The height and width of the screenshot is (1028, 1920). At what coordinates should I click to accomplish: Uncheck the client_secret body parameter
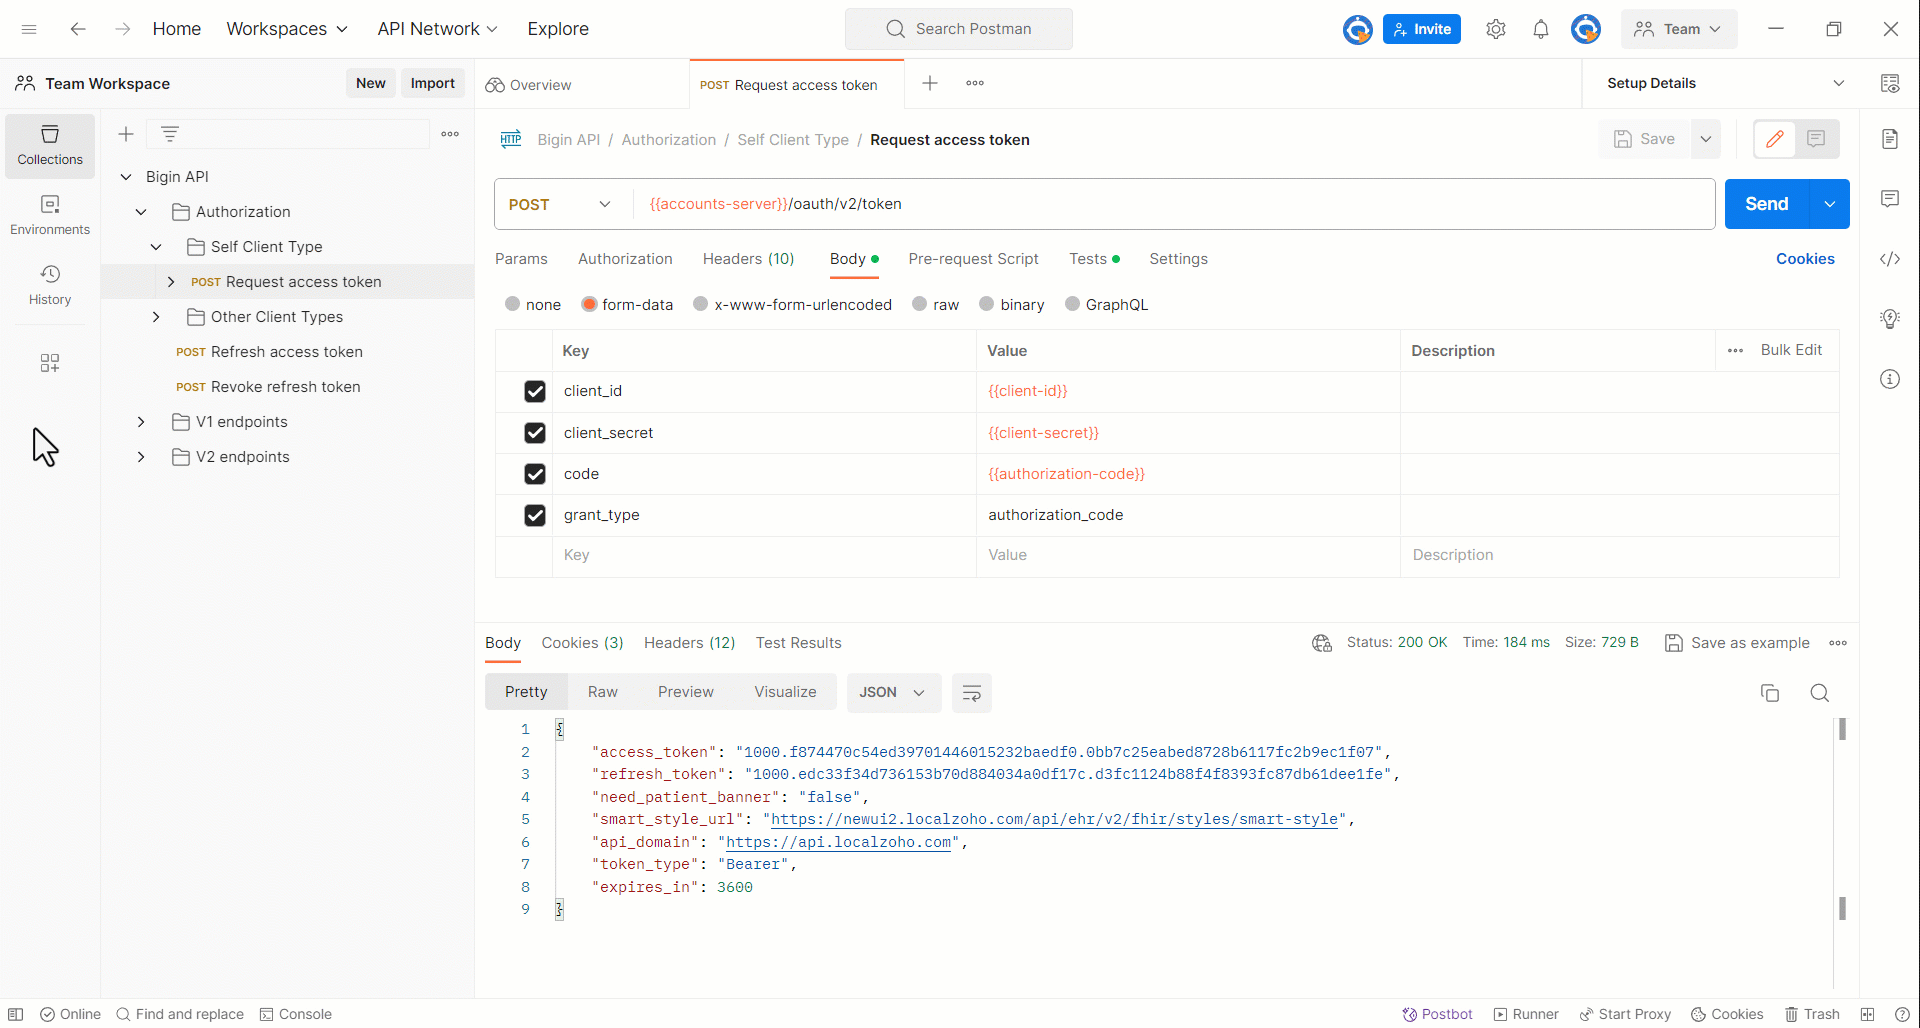click(535, 432)
